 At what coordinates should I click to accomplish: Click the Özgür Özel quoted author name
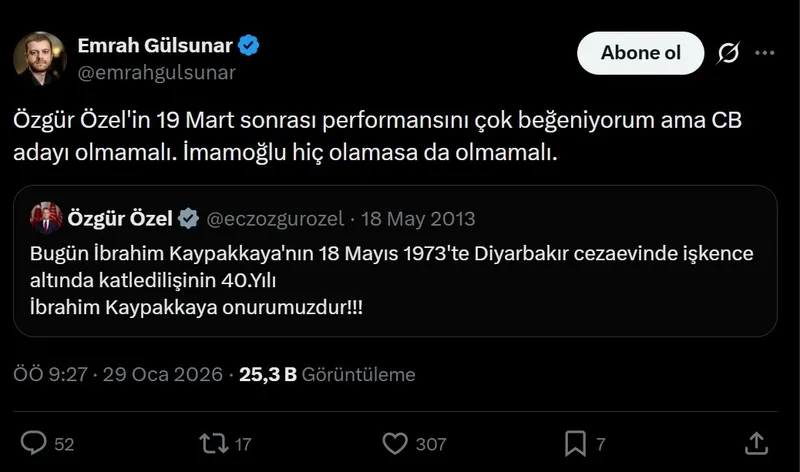pyautogui.click(x=120, y=218)
